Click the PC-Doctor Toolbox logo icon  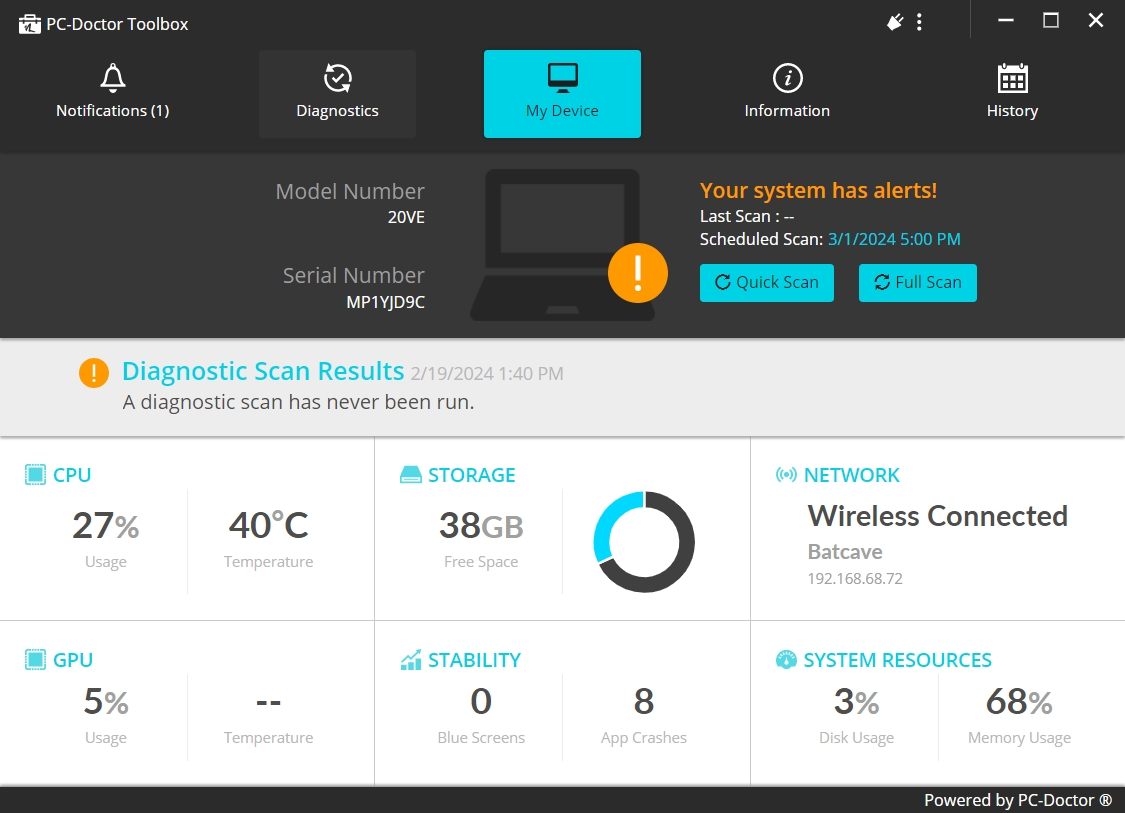tap(29, 24)
